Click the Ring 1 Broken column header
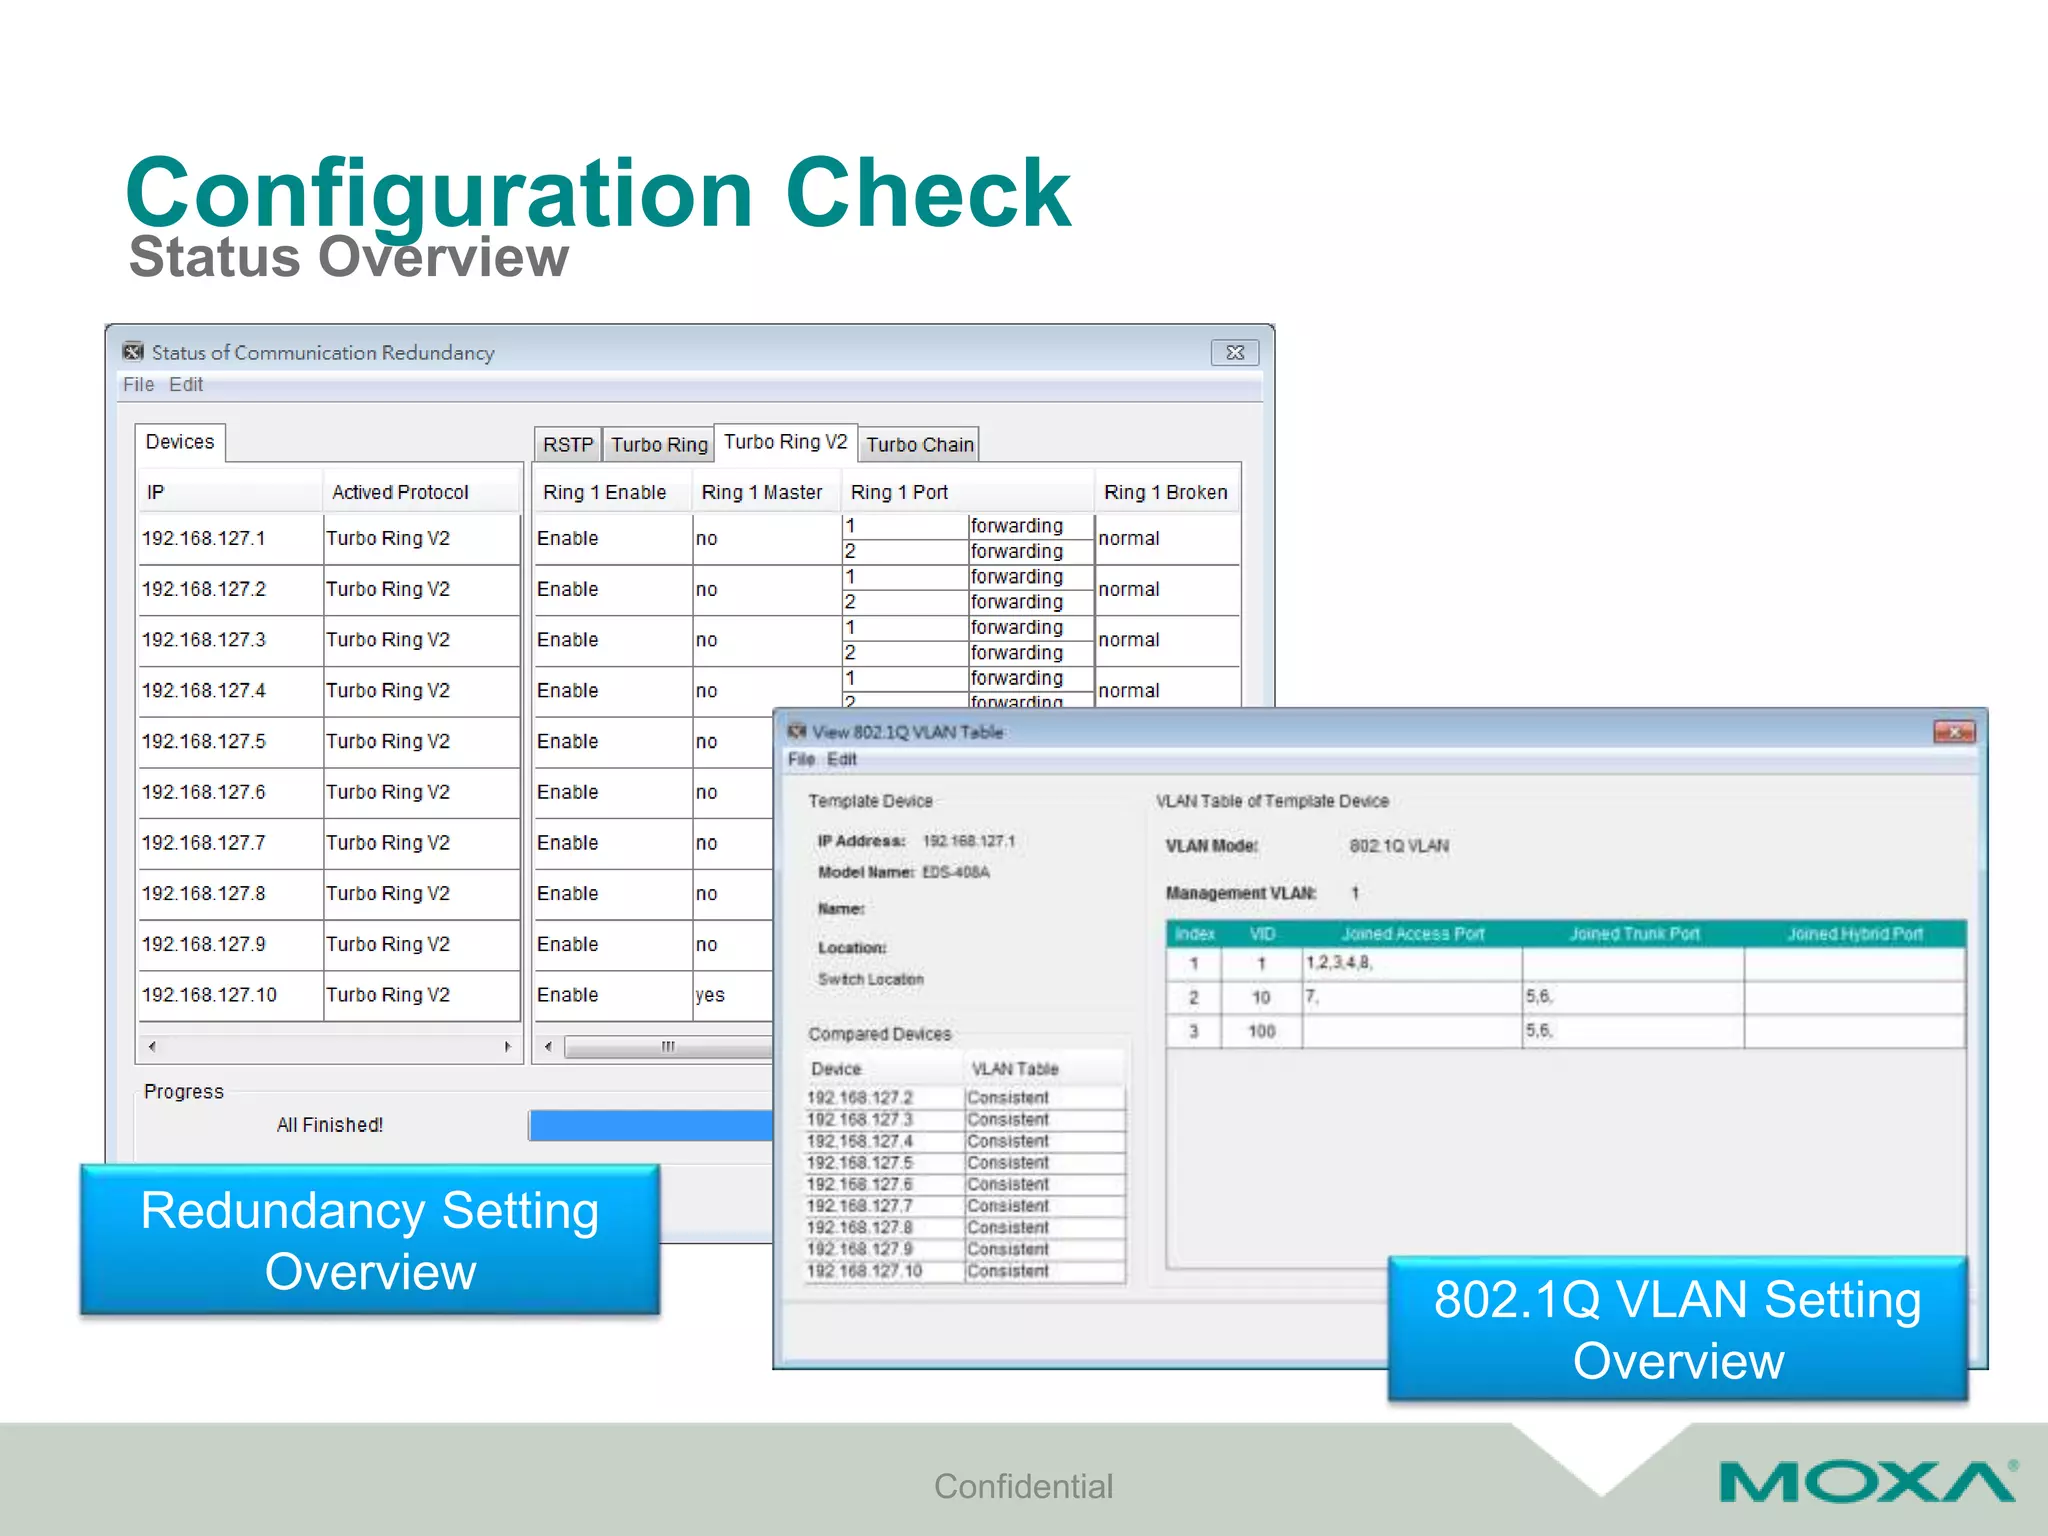Viewport: 2048px width, 1536px height. (1168, 492)
